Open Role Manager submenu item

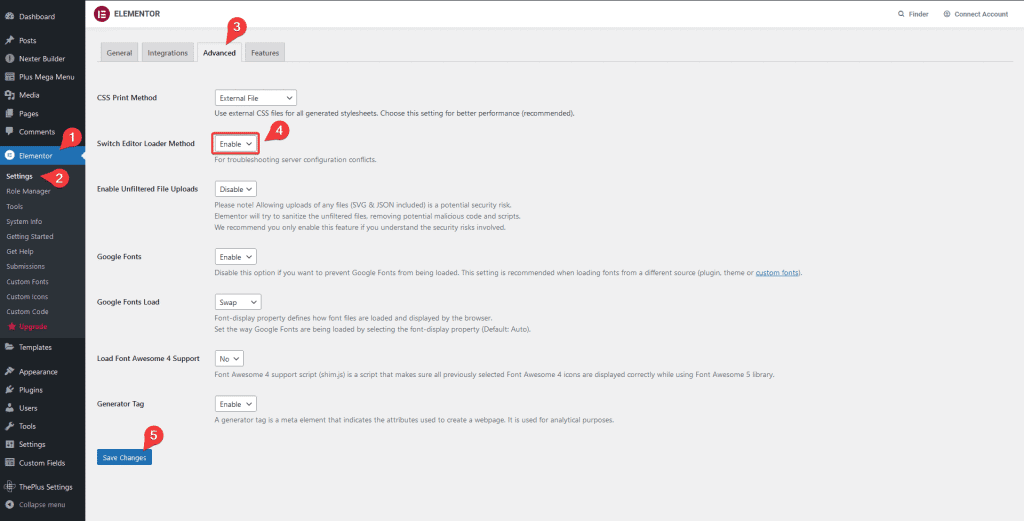[x=28, y=191]
